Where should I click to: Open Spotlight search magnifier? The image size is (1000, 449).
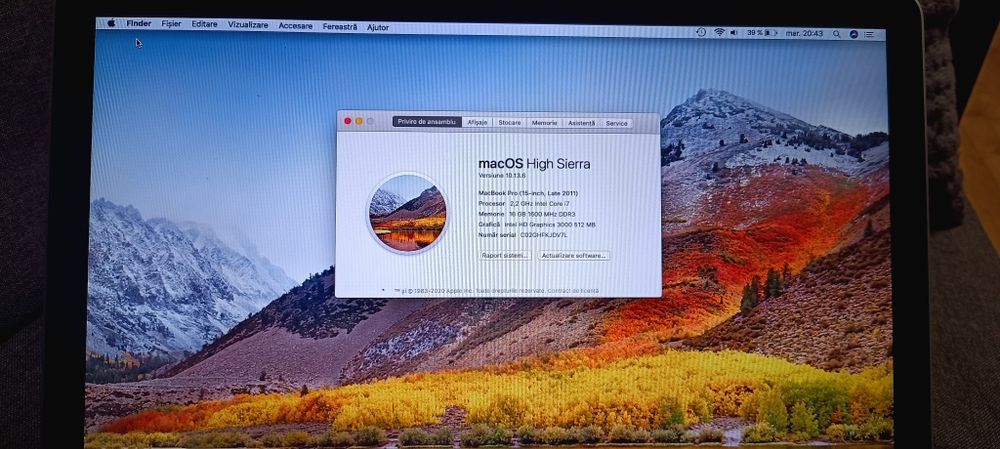(x=836, y=34)
